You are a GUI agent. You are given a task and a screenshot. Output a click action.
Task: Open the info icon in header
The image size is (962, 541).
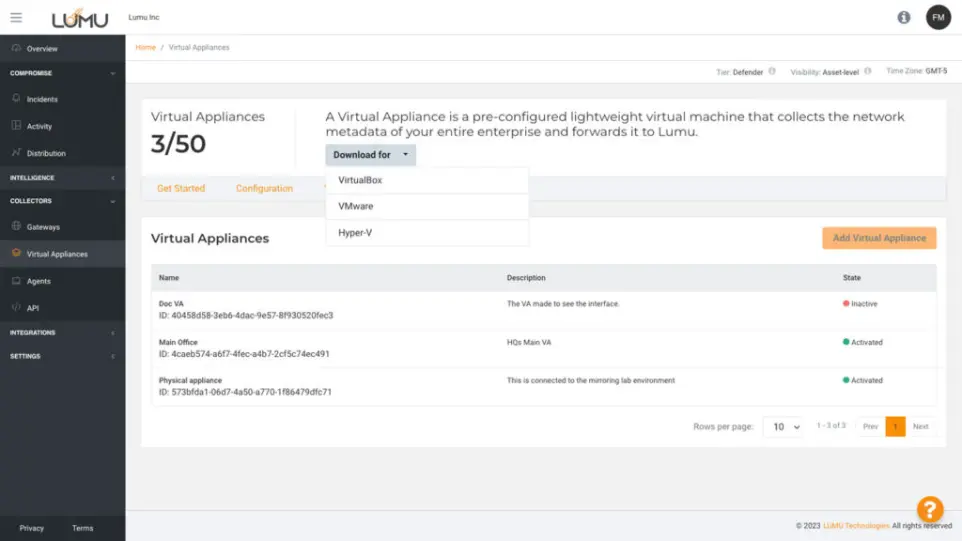coord(904,17)
